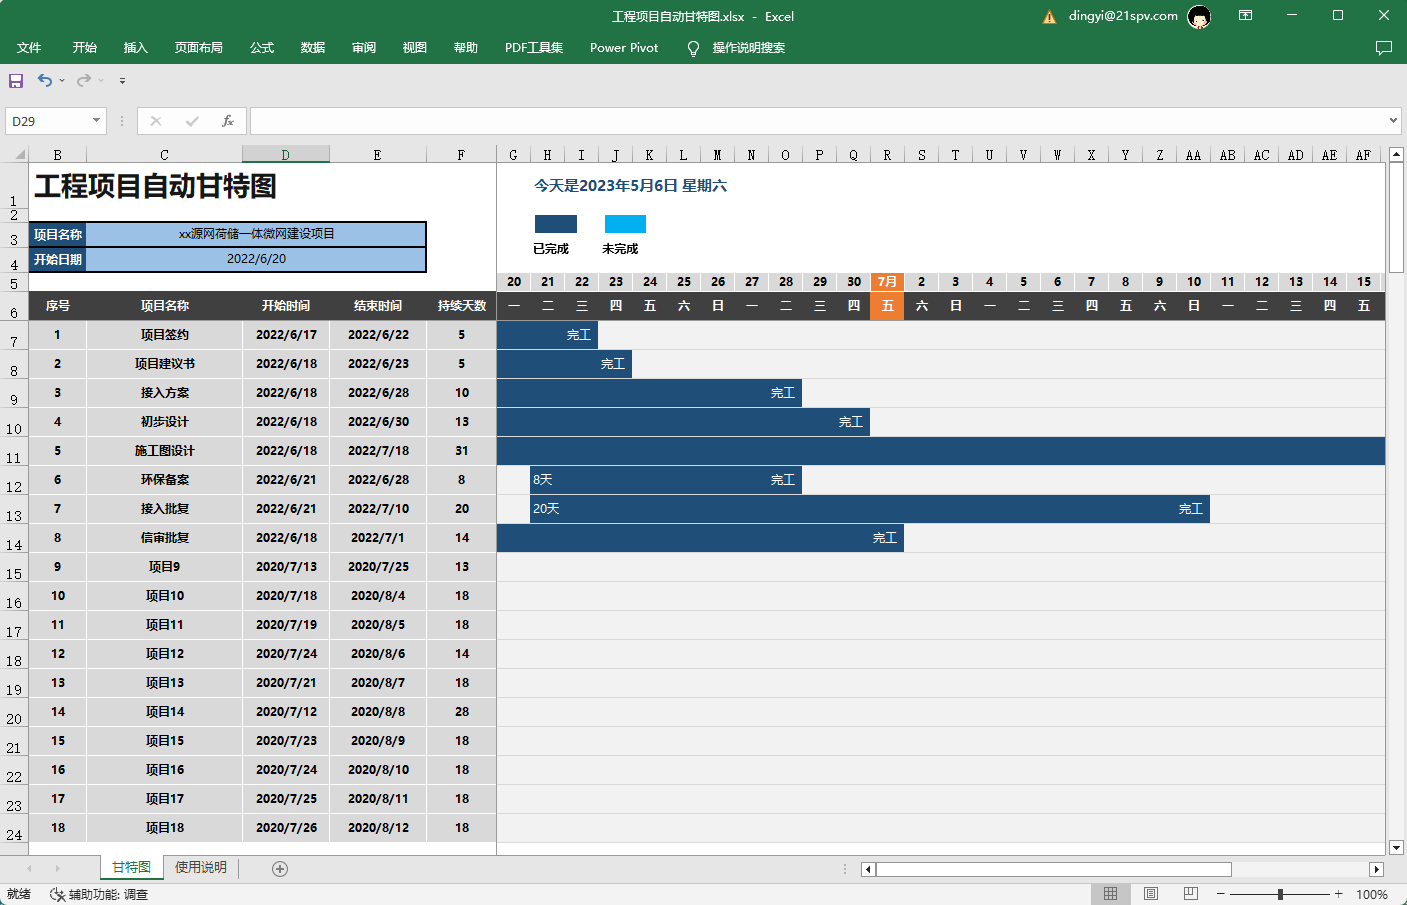Open the 页面布局 ribbon tab
Image resolution: width=1407 pixels, height=905 pixels.
[x=199, y=48]
